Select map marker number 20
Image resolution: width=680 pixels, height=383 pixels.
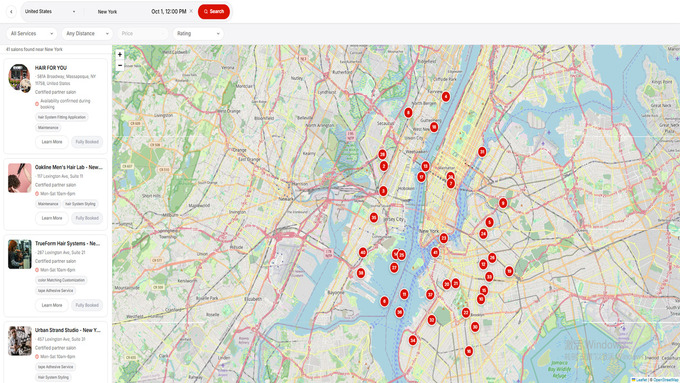tap(447, 285)
